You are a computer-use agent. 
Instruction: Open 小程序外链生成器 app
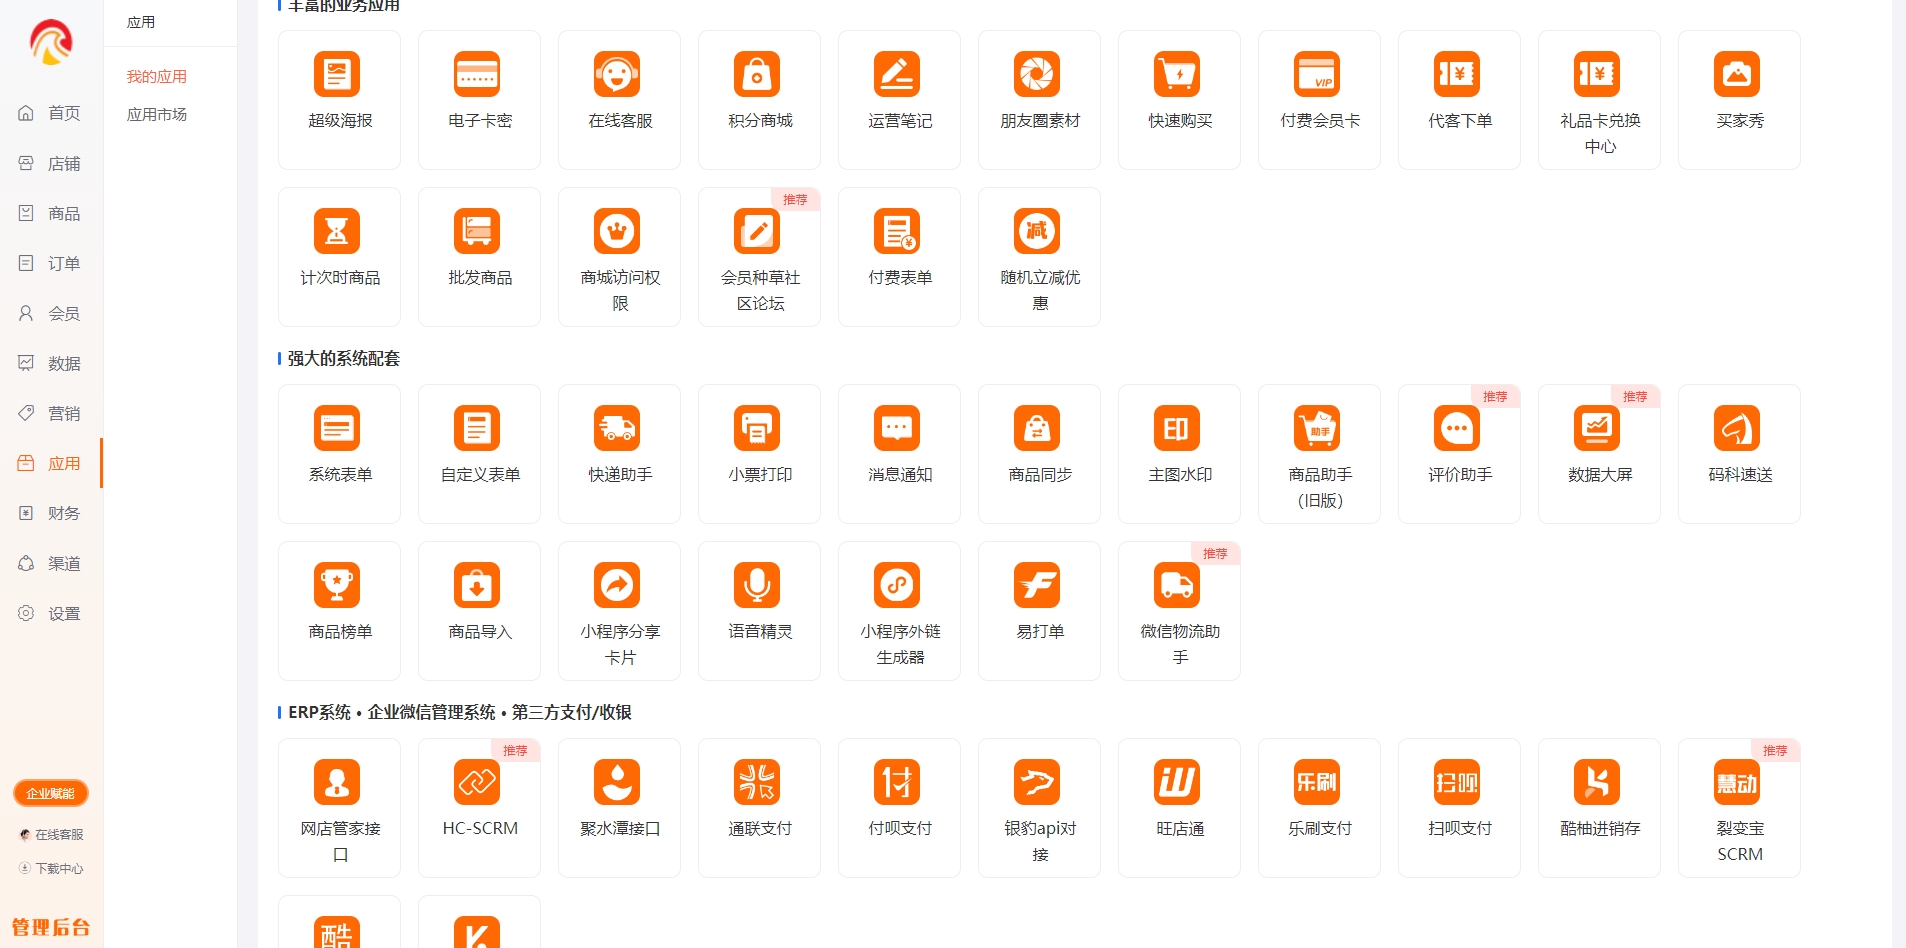pos(899,611)
